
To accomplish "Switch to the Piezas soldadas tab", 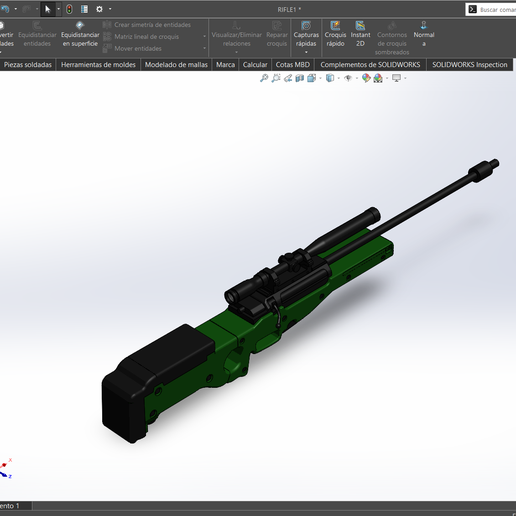I will coord(28,65).
